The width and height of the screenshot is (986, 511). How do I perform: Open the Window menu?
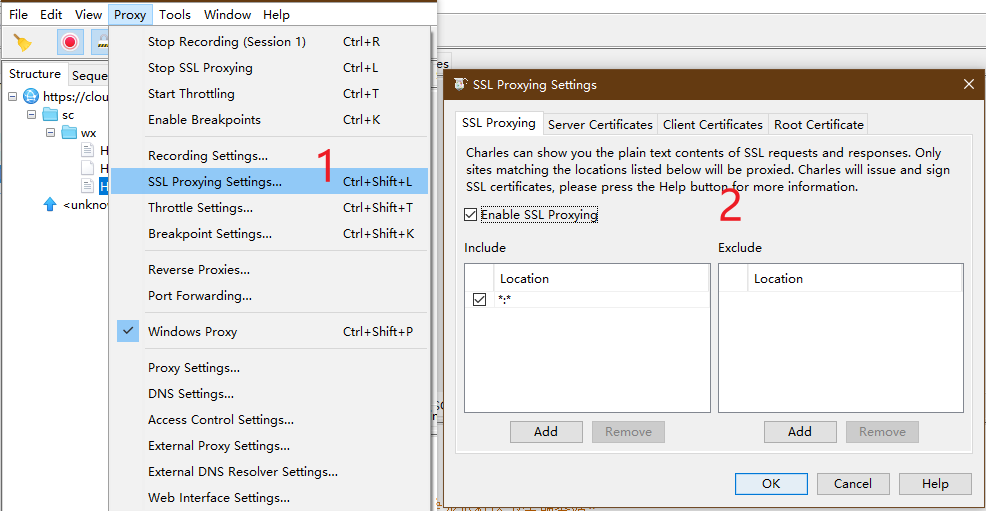[228, 14]
